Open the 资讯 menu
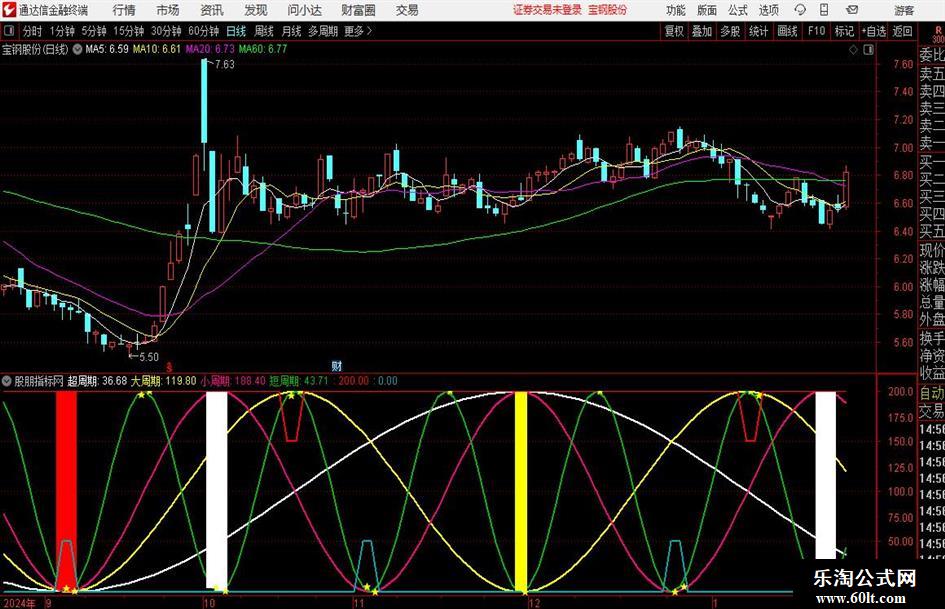 click(x=212, y=10)
